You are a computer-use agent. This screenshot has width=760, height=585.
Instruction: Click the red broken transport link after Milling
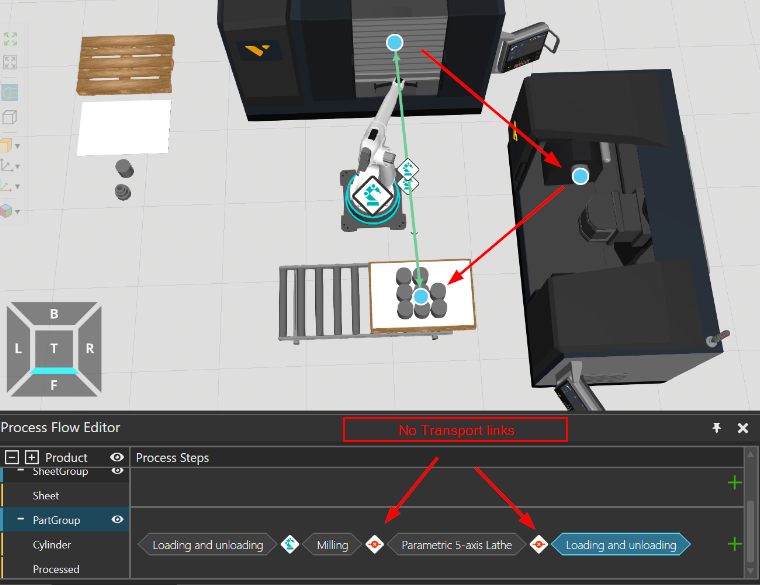point(374,545)
